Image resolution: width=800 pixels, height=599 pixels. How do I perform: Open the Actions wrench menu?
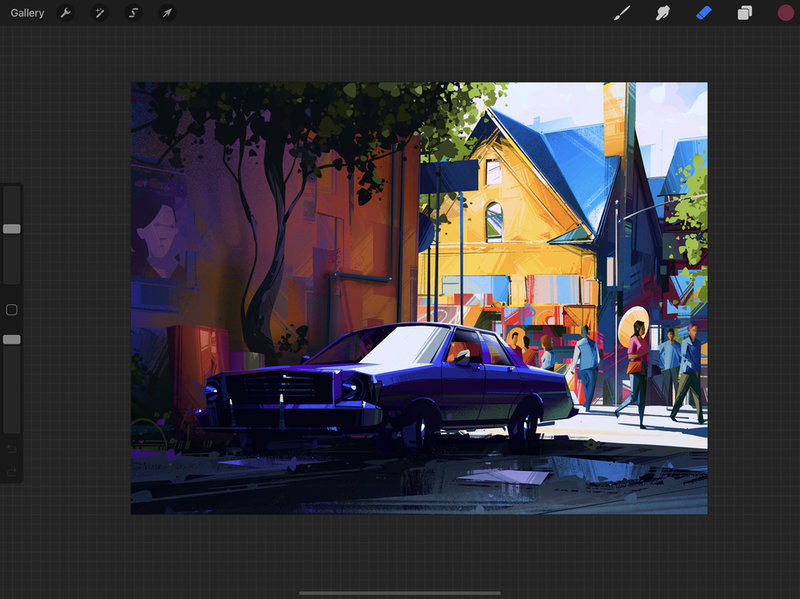(x=65, y=13)
